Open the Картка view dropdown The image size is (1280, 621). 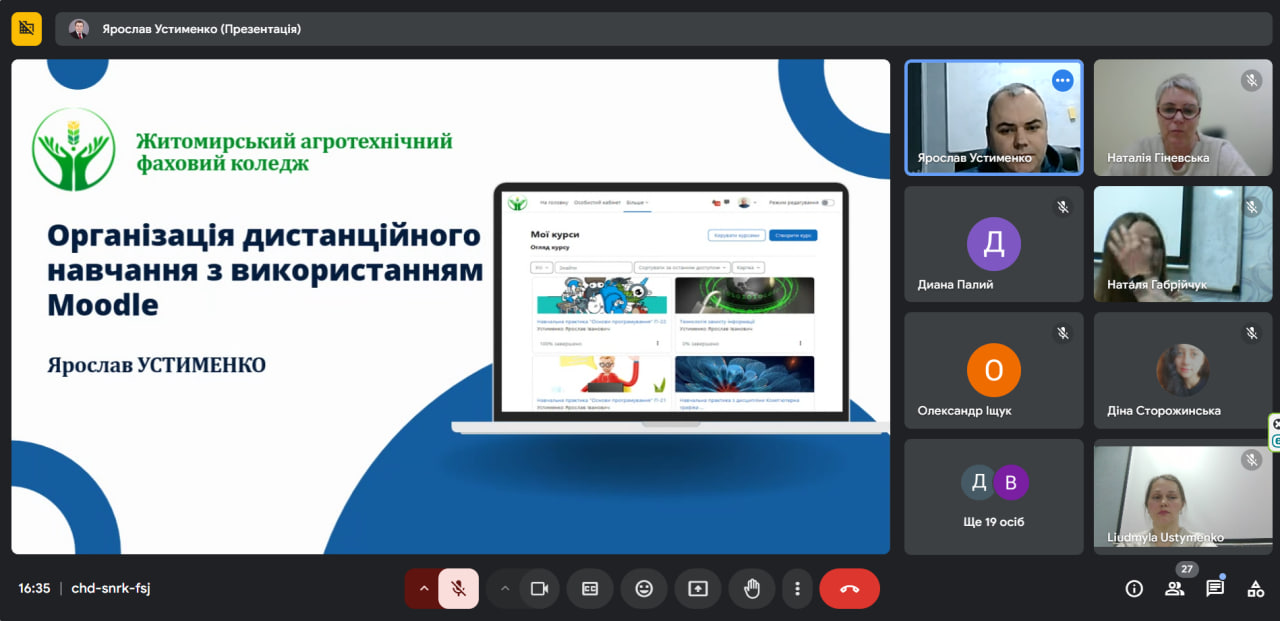point(748,268)
